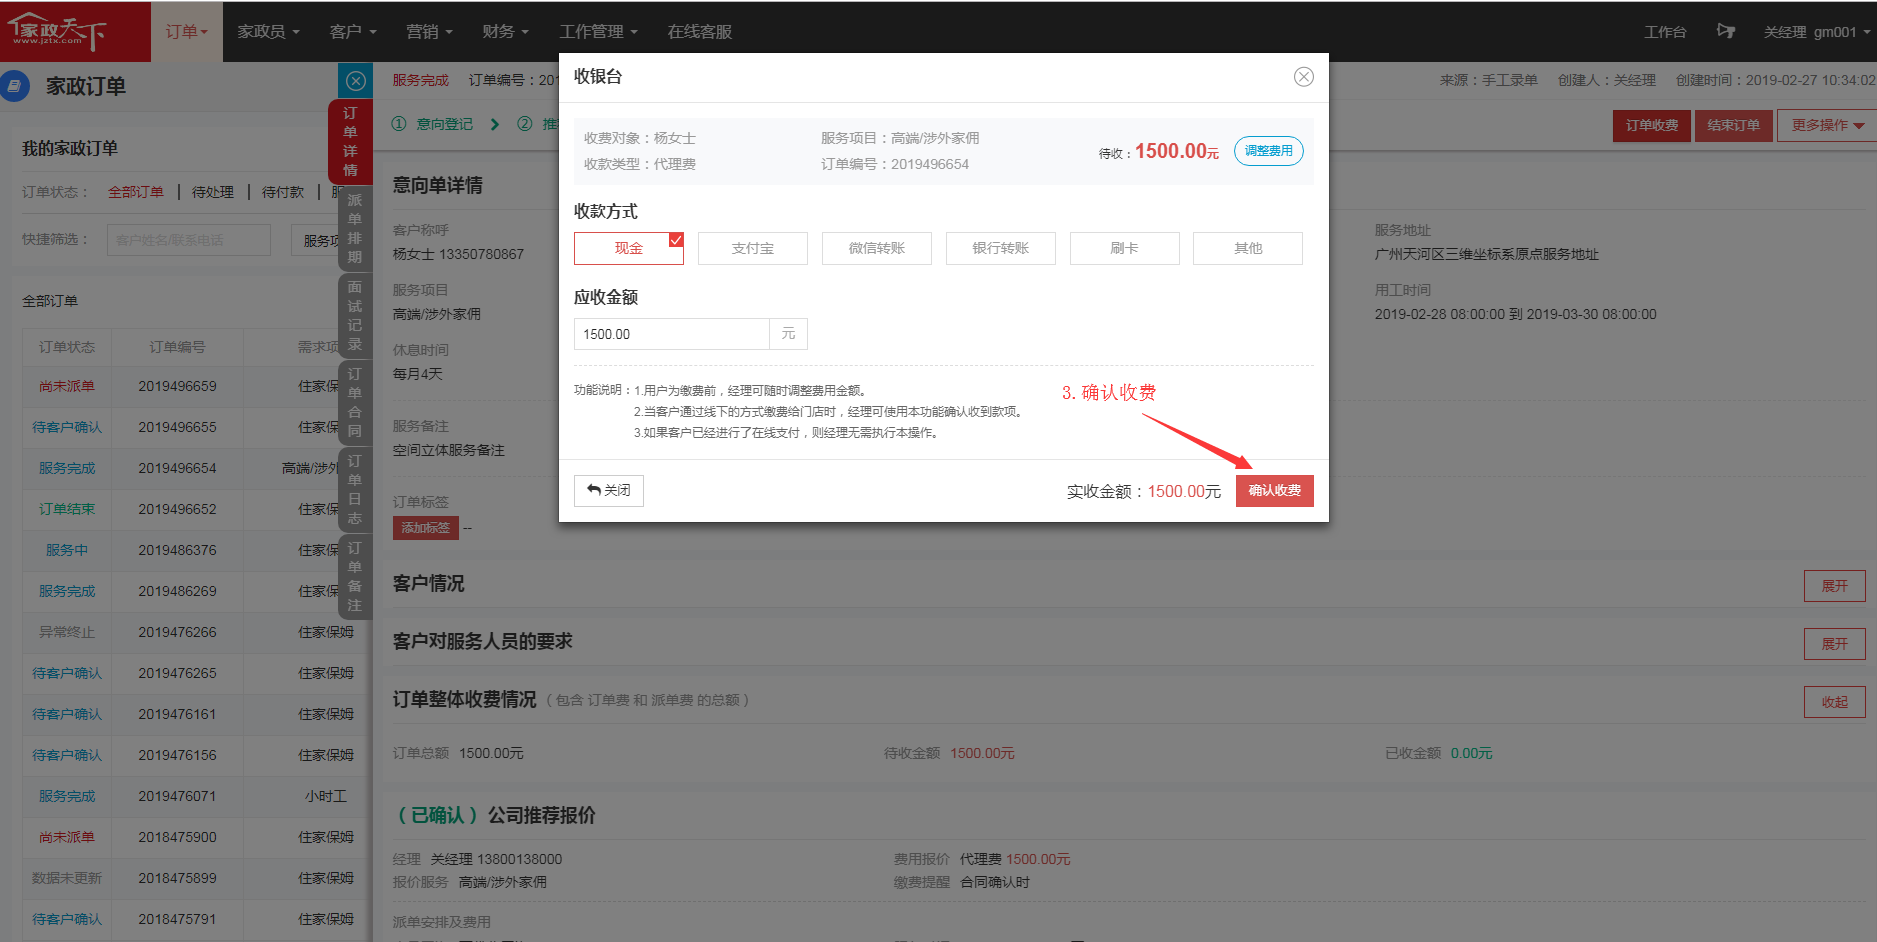
Task: Select 刷卡 payment method
Action: pos(1124,248)
